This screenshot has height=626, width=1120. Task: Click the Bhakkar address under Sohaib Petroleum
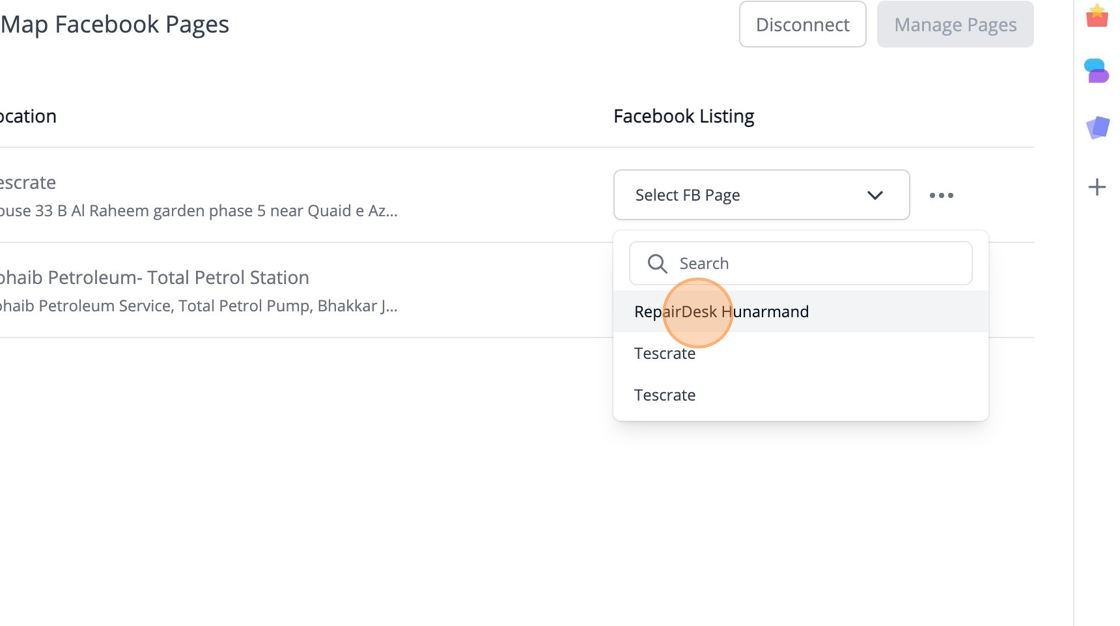(x=198, y=306)
